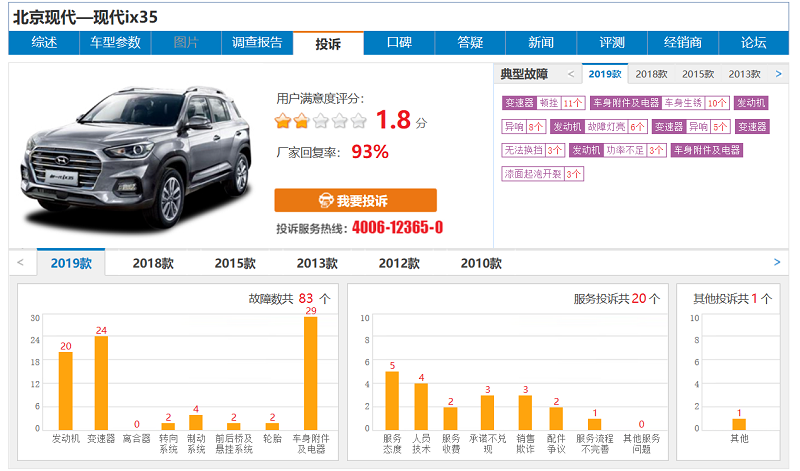Click the headset icon in 我要投诉 button
800x471 pixels.
pyautogui.click(x=326, y=201)
